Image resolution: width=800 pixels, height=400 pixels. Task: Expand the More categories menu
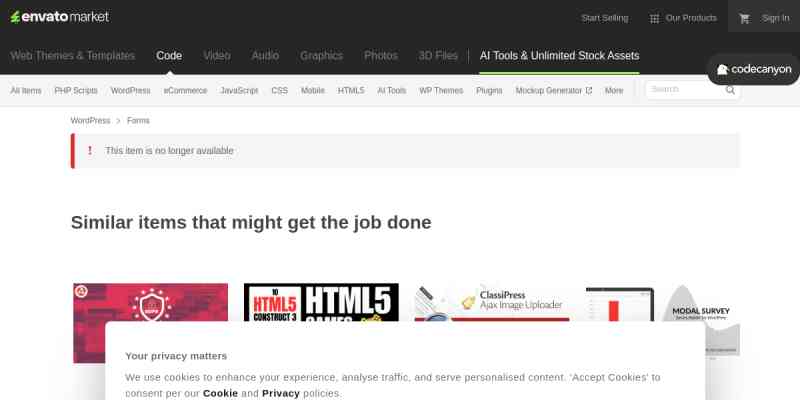tap(614, 90)
